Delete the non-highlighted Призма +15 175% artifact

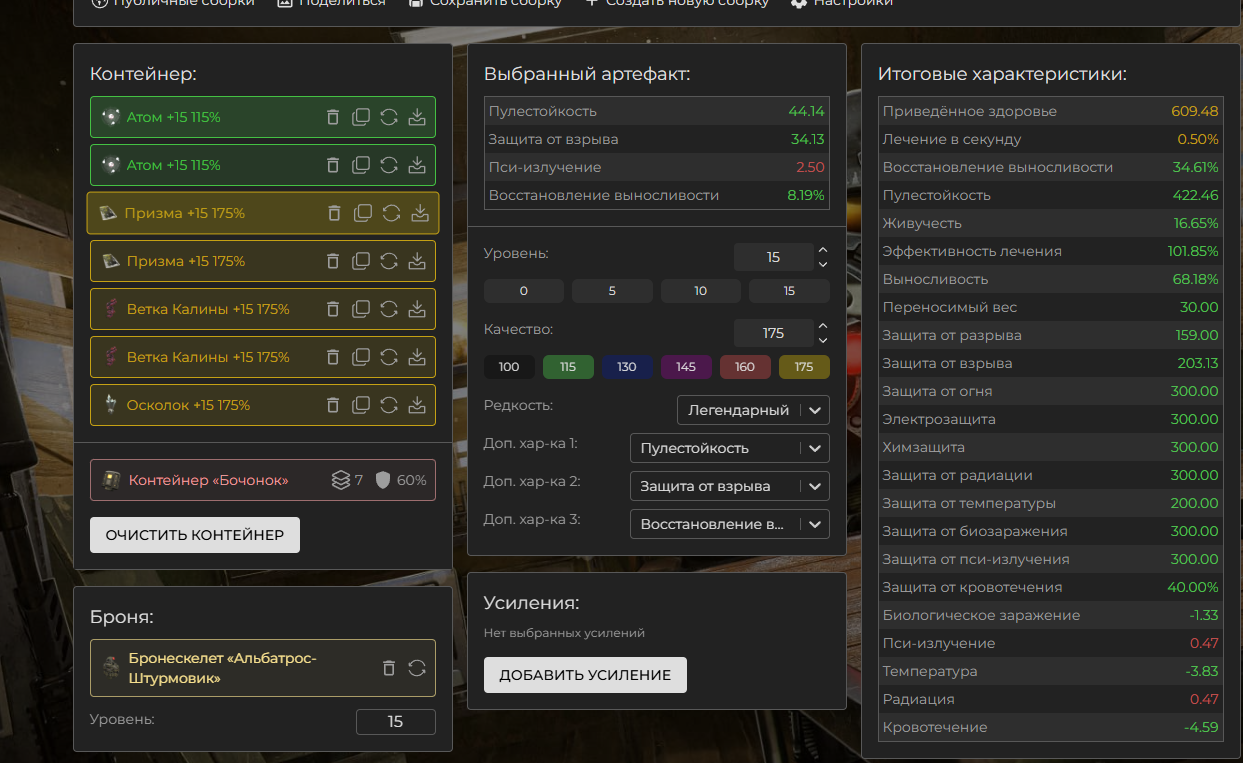click(x=333, y=261)
